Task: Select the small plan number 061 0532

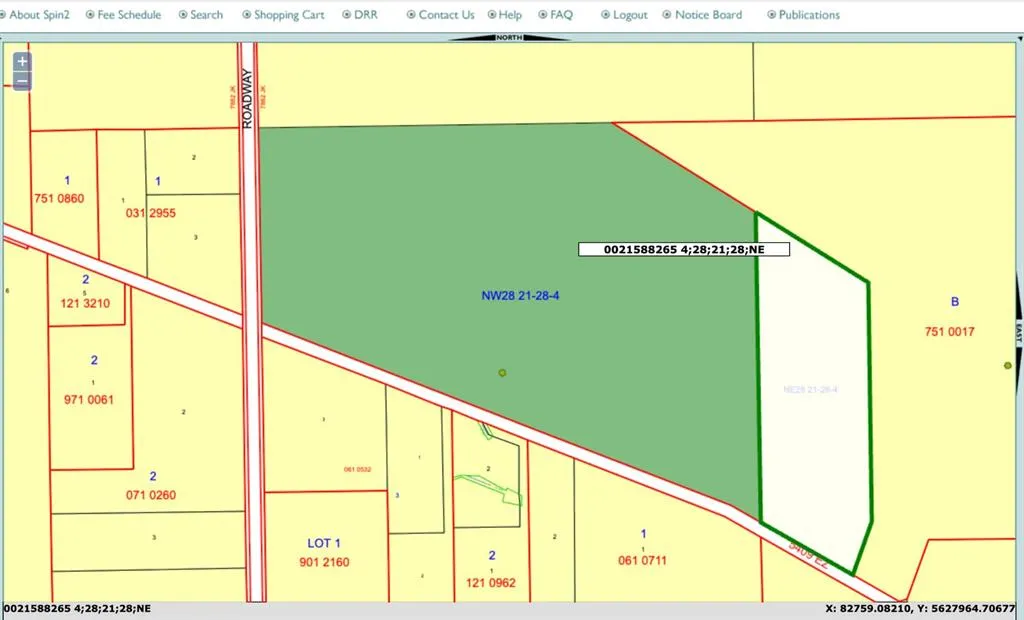Action: click(358, 469)
